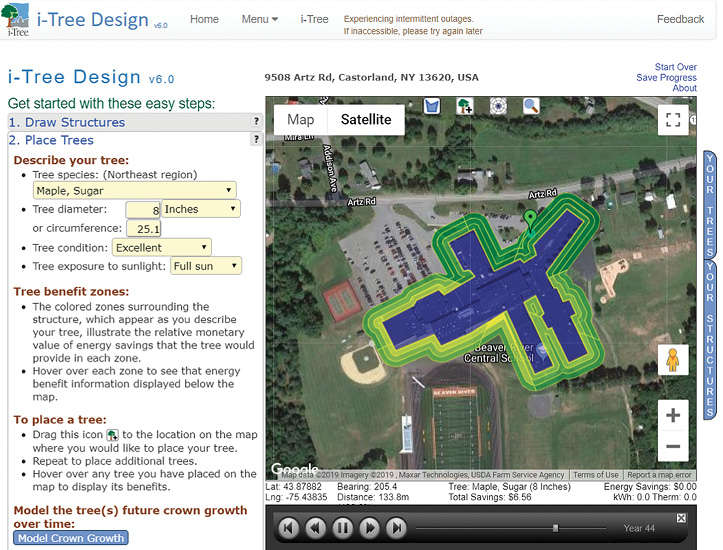Image resolution: width=723 pixels, height=550 pixels.
Task: Open help for Place Trees step
Action: (256, 139)
